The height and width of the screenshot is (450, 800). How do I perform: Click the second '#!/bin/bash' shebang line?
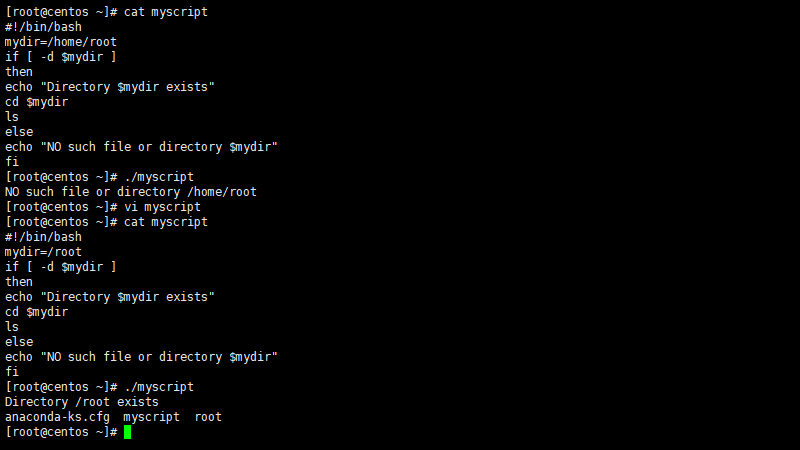click(43, 237)
